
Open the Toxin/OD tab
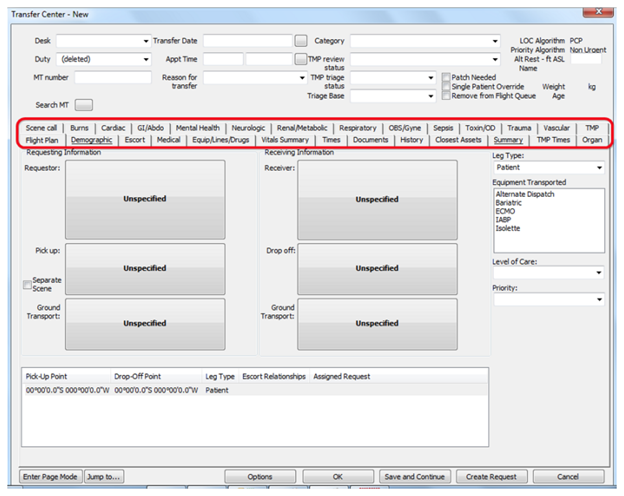480,128
